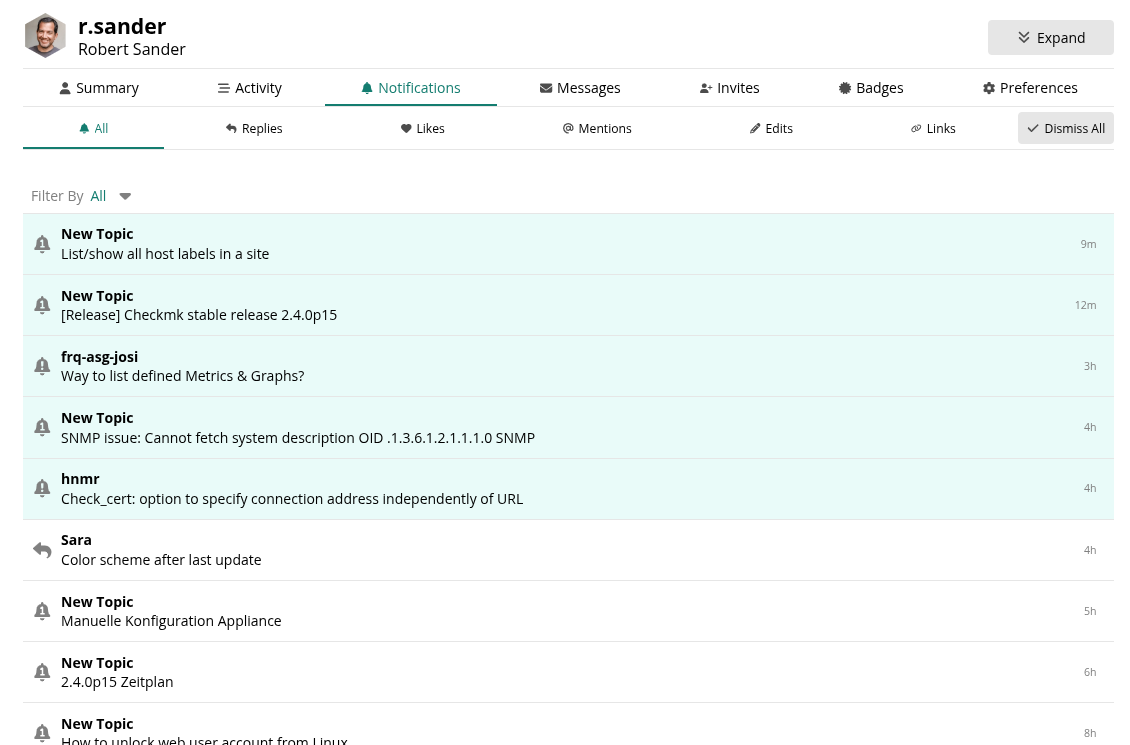
Task: Open the Messages tab
Action: tap(580, 88)
